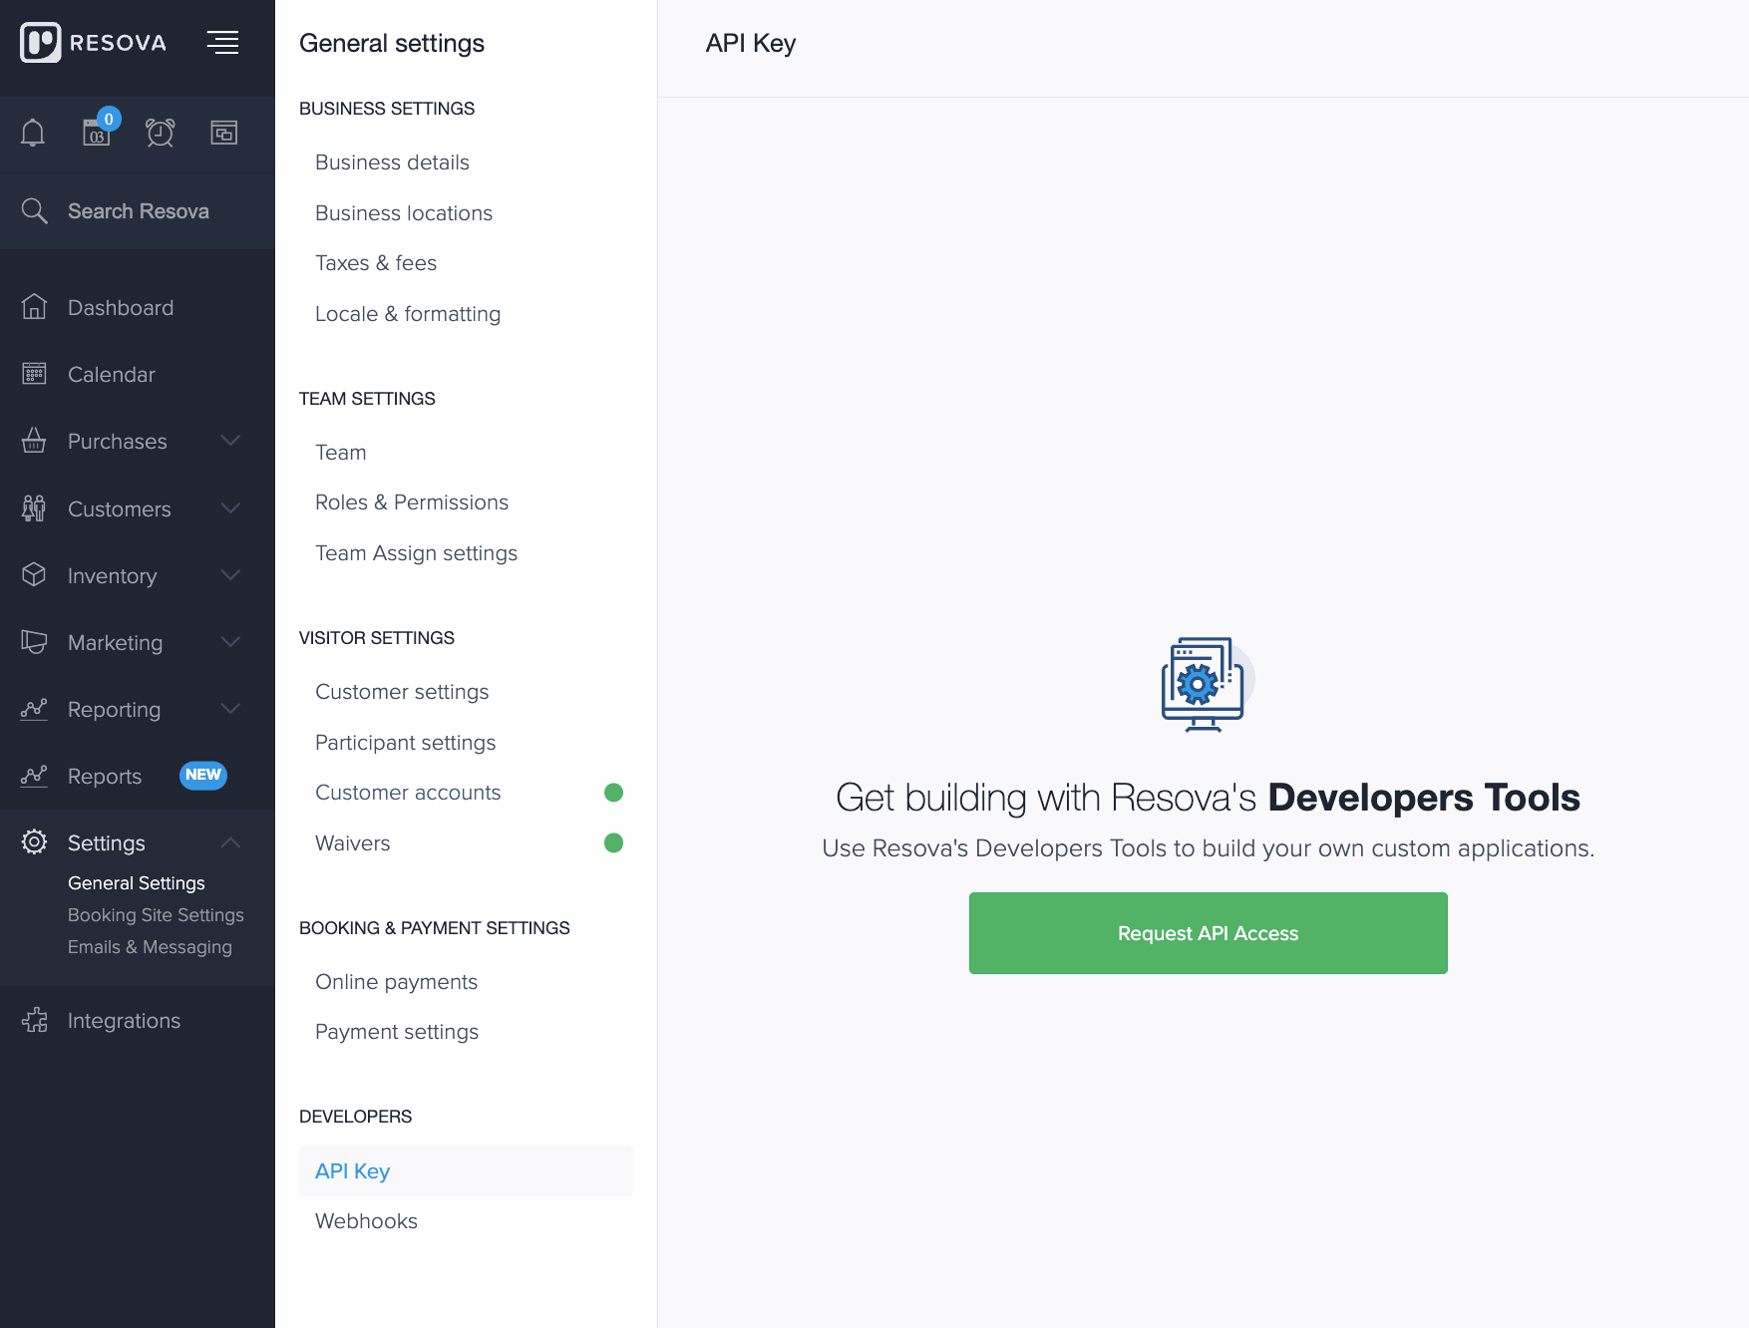Click the Inventory box icon
The image size is (1749, 1328).
[34, 575]
